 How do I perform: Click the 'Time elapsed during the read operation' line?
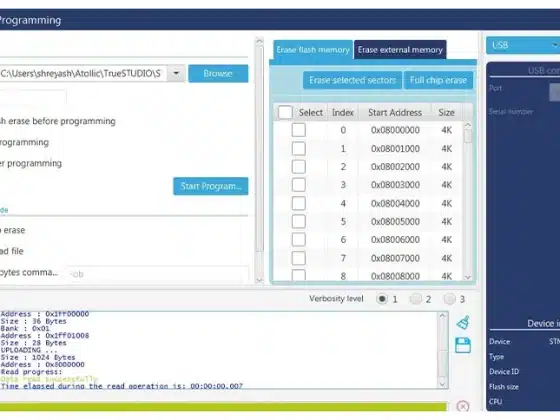[122, 386]
